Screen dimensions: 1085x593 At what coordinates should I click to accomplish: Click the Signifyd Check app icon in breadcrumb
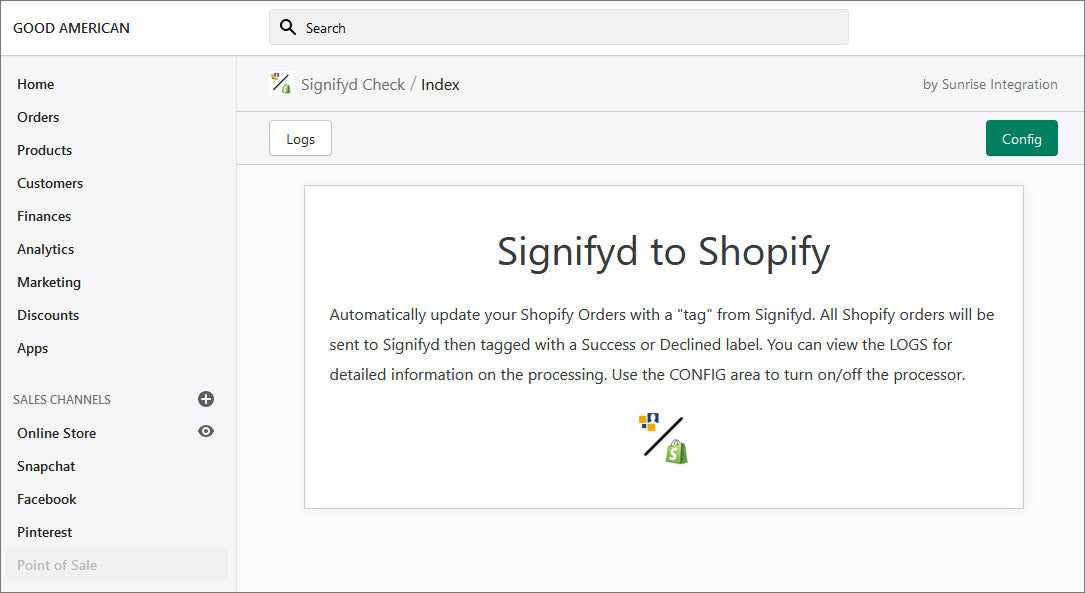[280, 84]
